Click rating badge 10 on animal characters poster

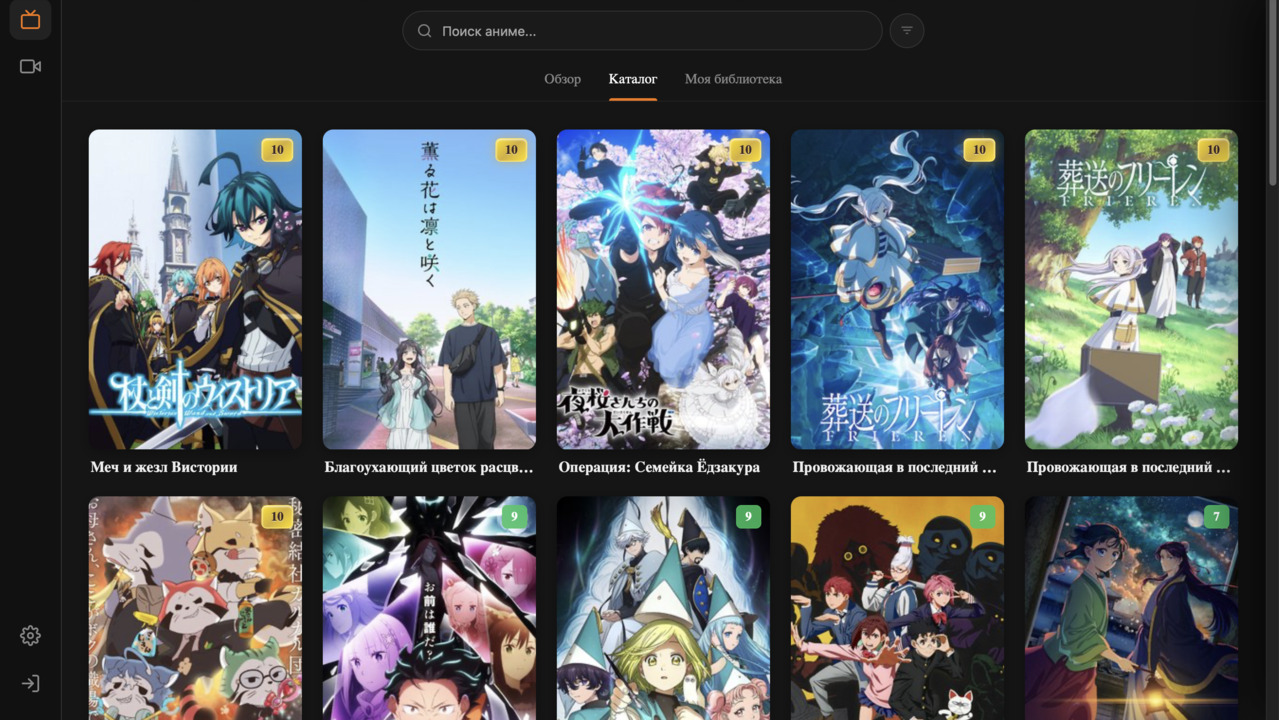277,517
